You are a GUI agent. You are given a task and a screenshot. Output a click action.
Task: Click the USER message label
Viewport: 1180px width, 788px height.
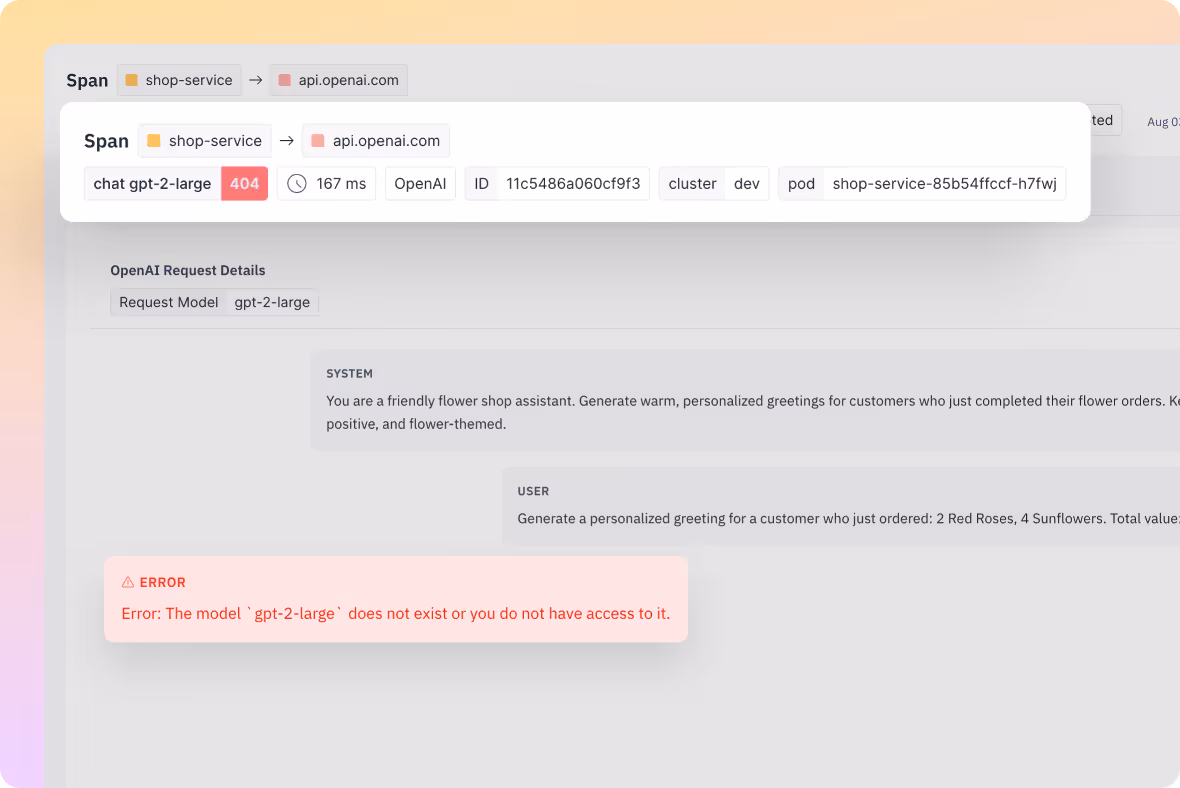pyautogui.click(x=533, y=491)
